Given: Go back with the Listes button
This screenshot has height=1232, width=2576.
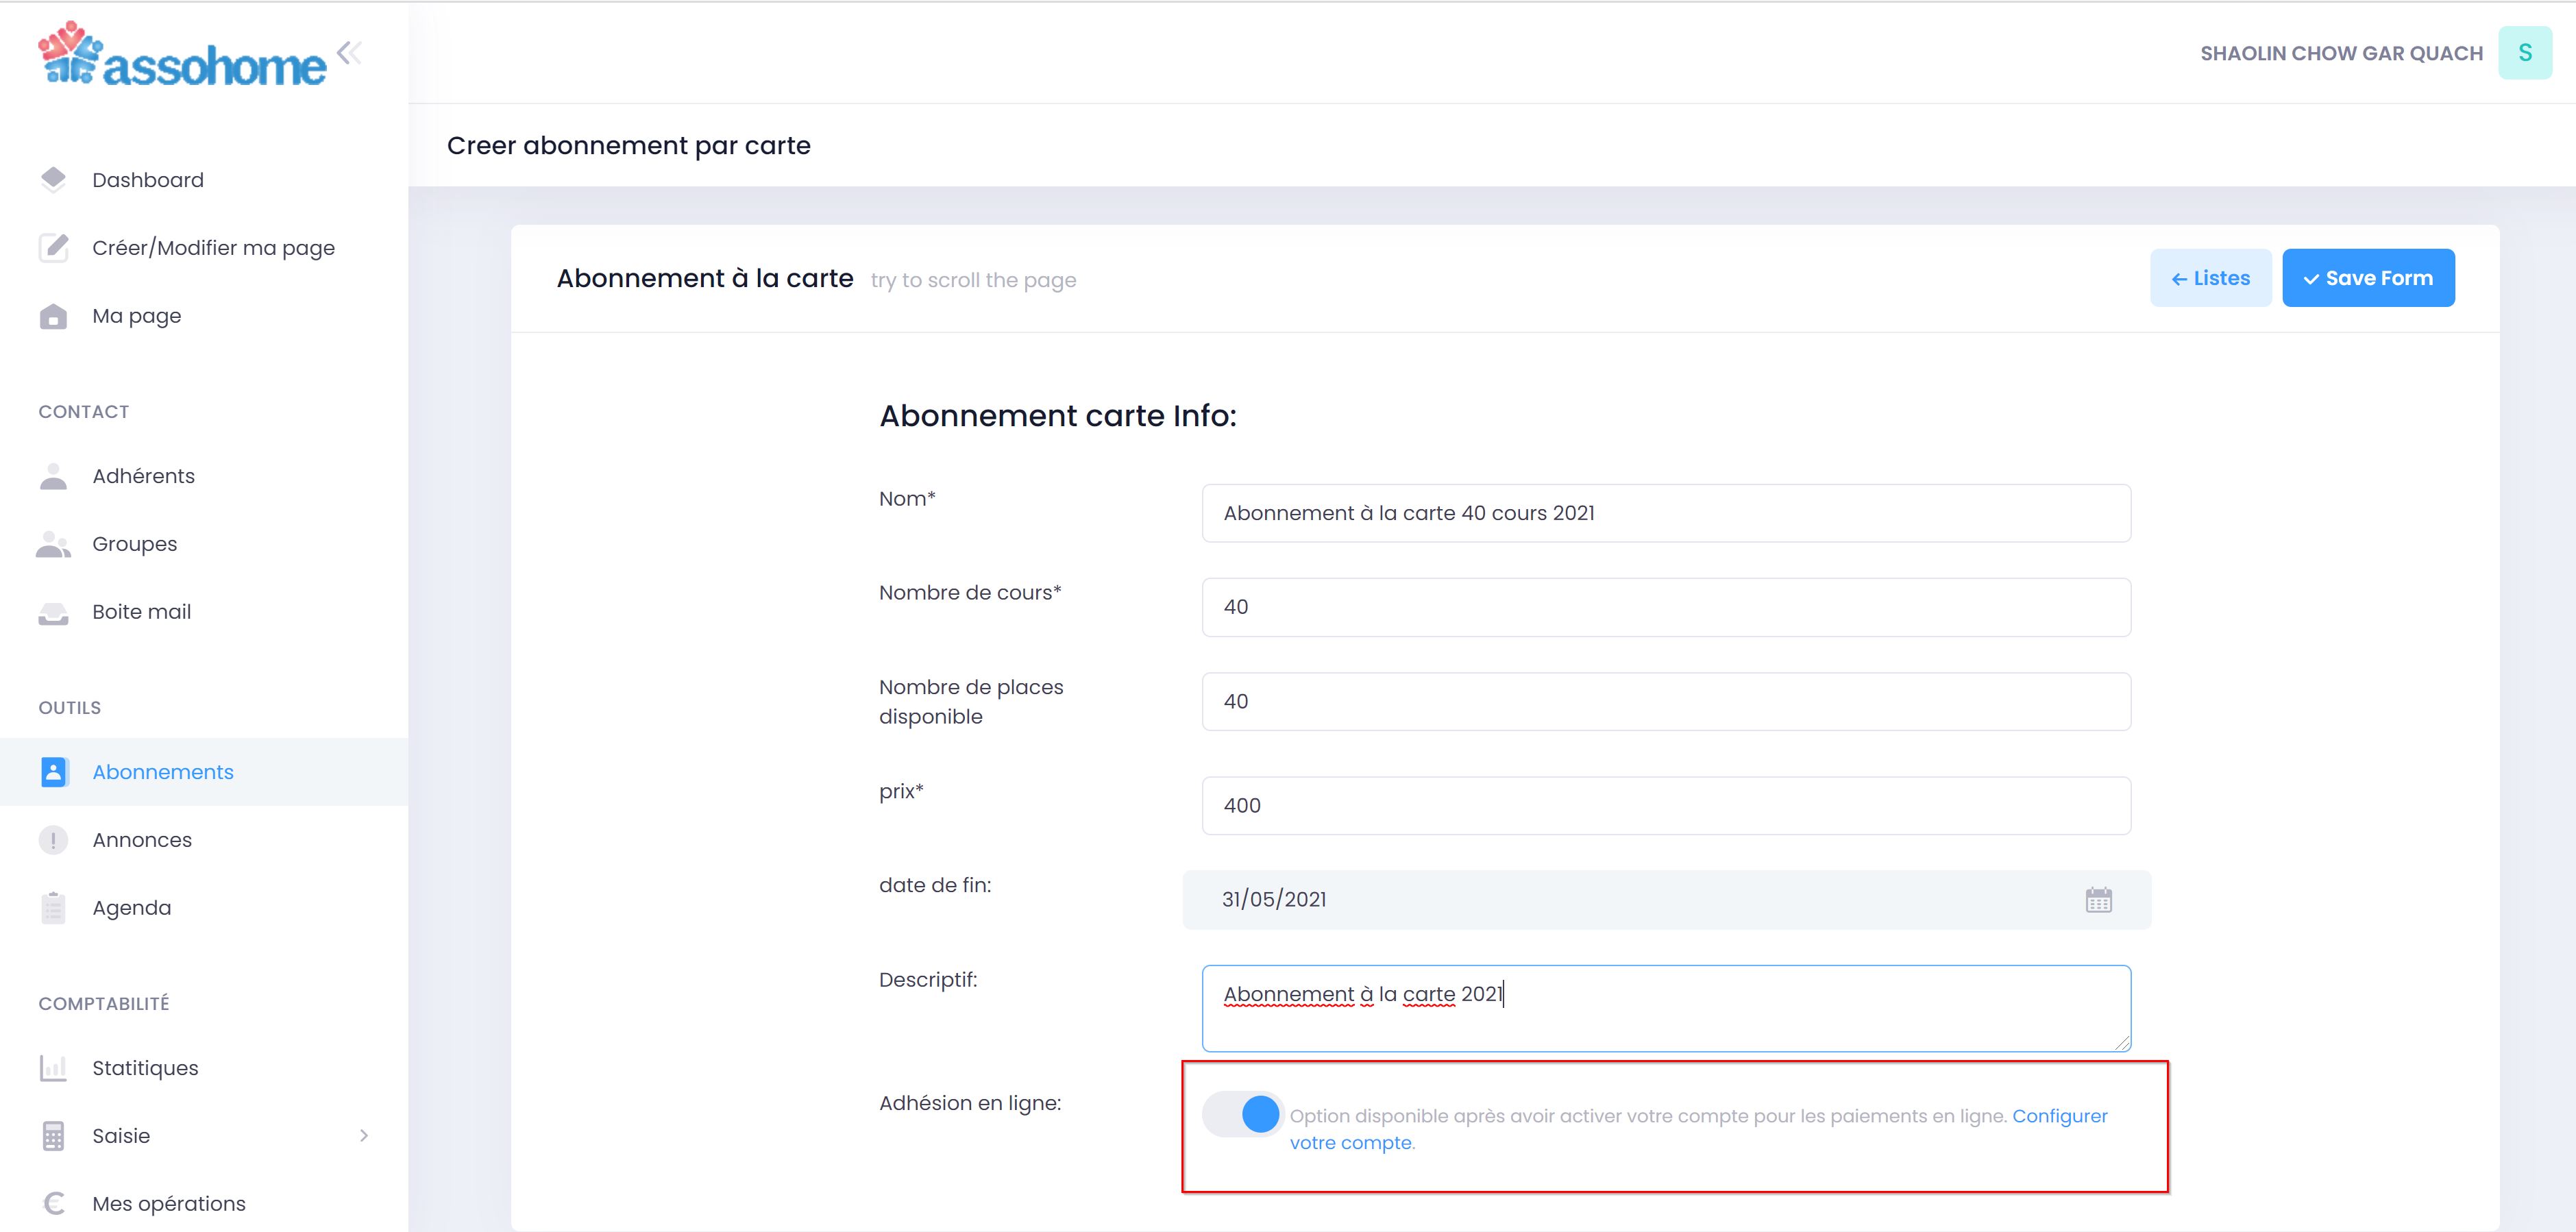Looking at the screenshot, I should click(x=2210, y=278).
